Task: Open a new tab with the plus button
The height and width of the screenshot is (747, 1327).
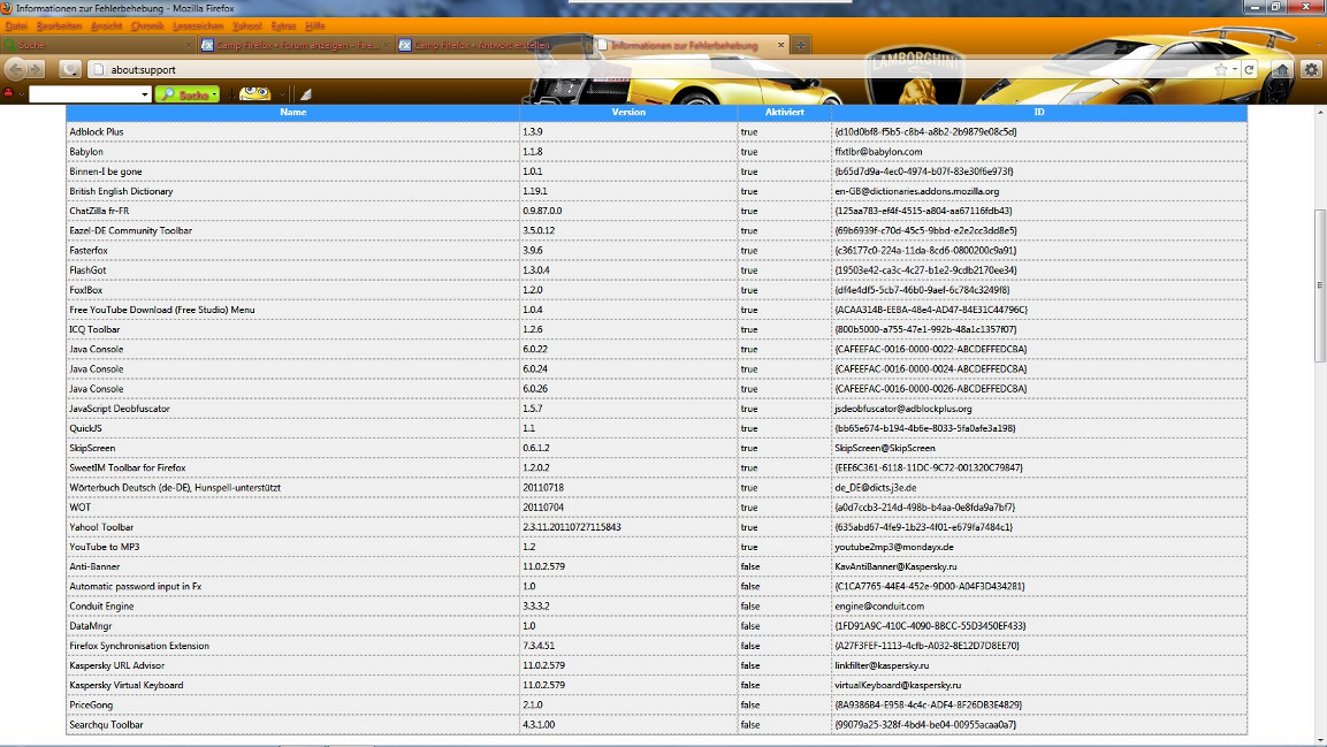Action: [801, 45]
